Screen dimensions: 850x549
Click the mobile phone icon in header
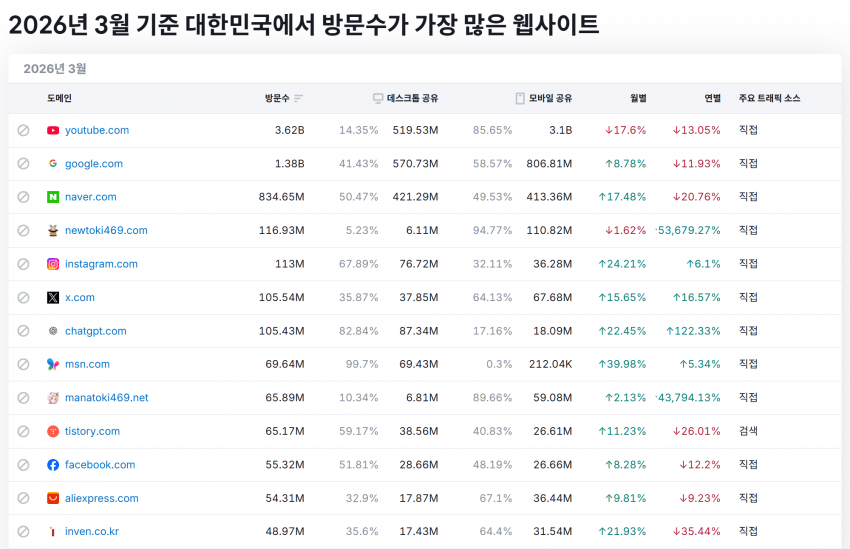[x=520, y=98]
